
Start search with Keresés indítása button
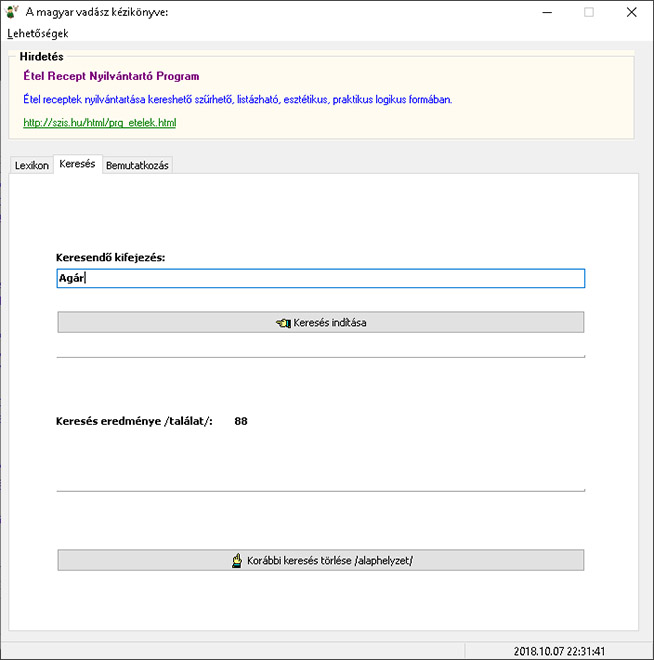pos(321,322)
